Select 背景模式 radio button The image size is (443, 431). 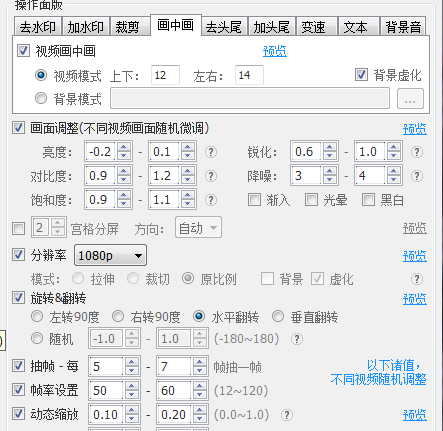(41, 98)
